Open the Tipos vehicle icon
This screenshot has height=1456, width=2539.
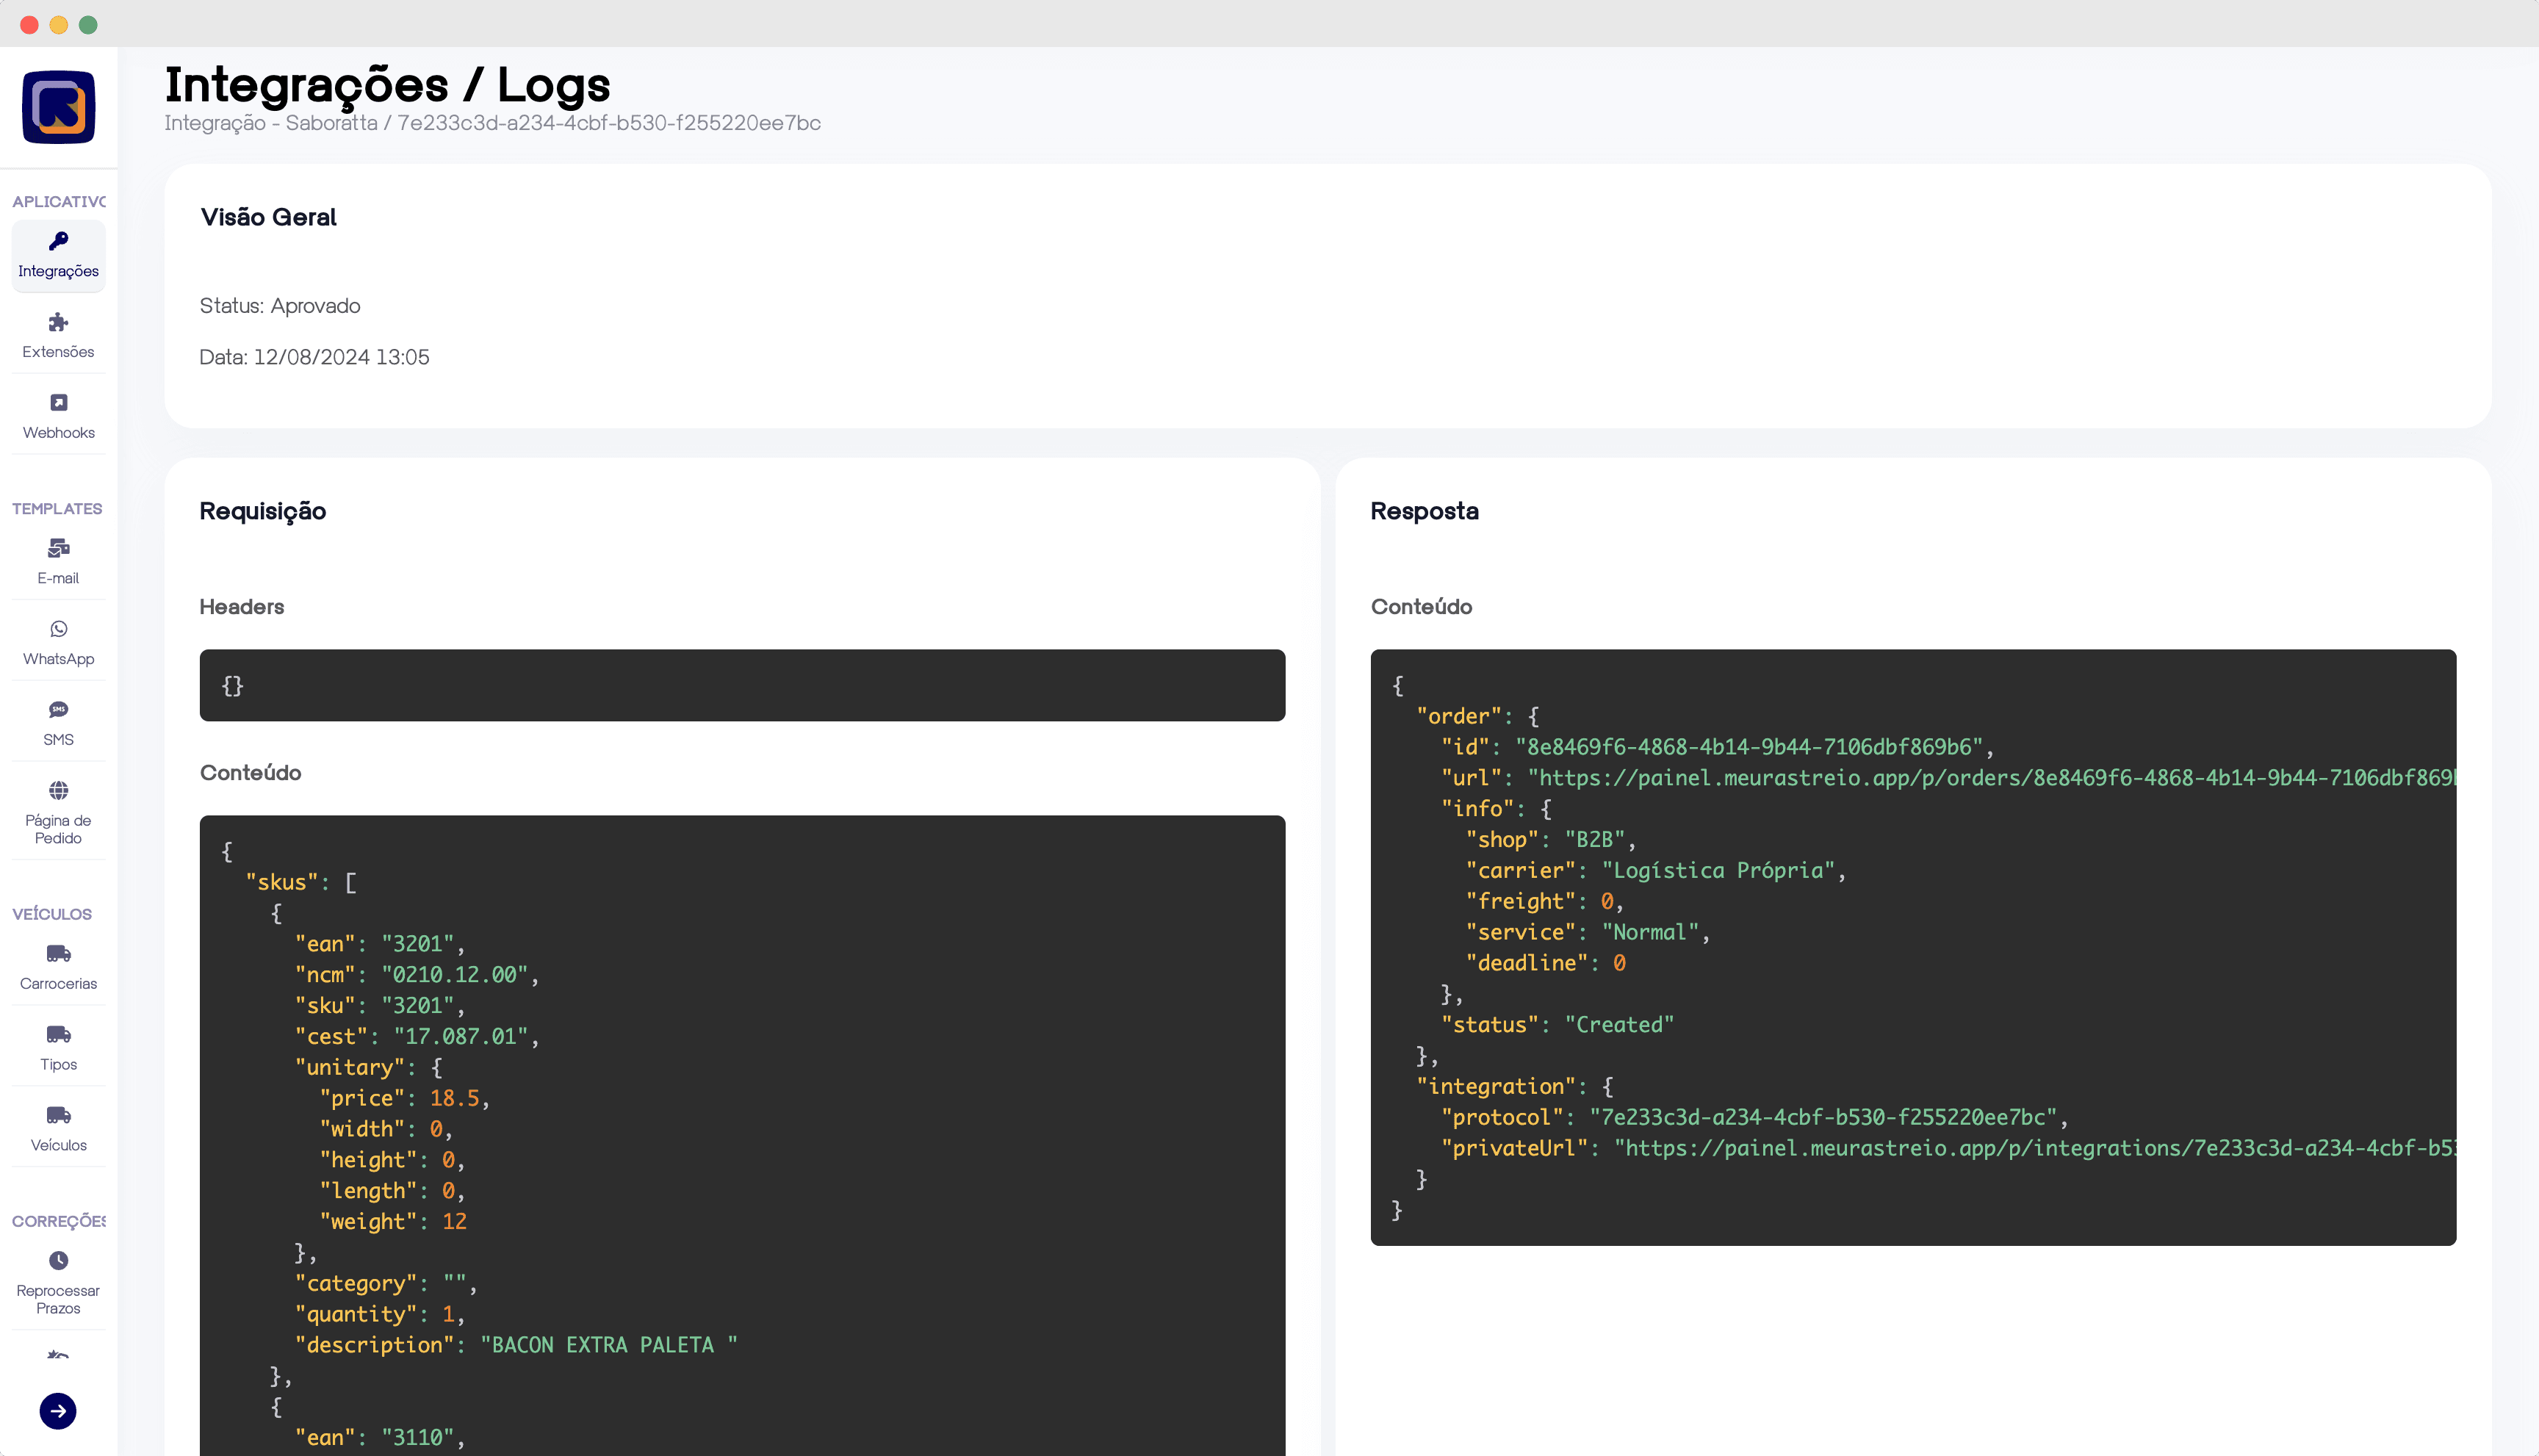[x=58, y=1034]
